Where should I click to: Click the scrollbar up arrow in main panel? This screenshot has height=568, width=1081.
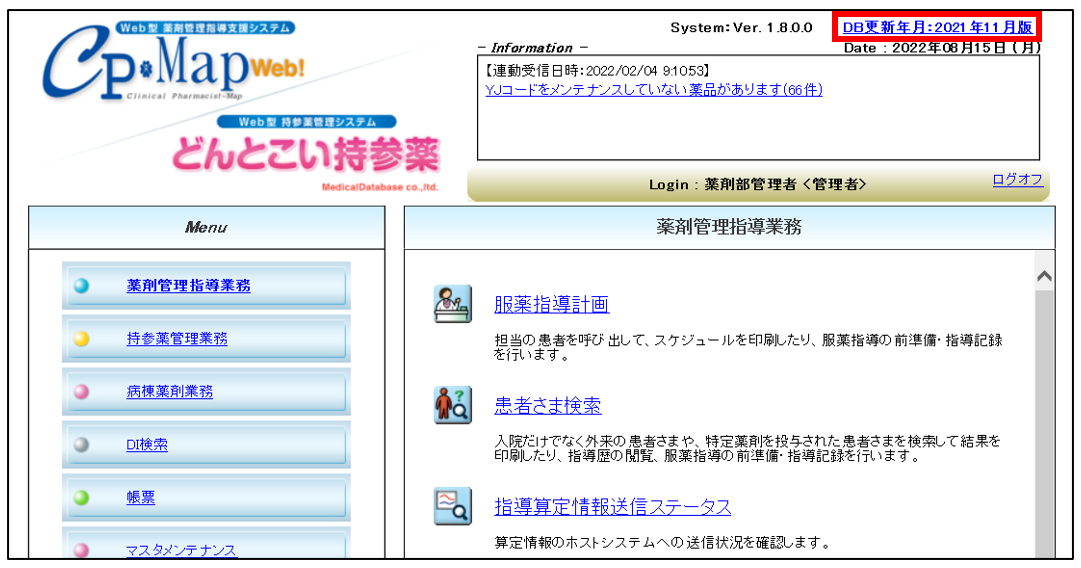pos(1044,277)
